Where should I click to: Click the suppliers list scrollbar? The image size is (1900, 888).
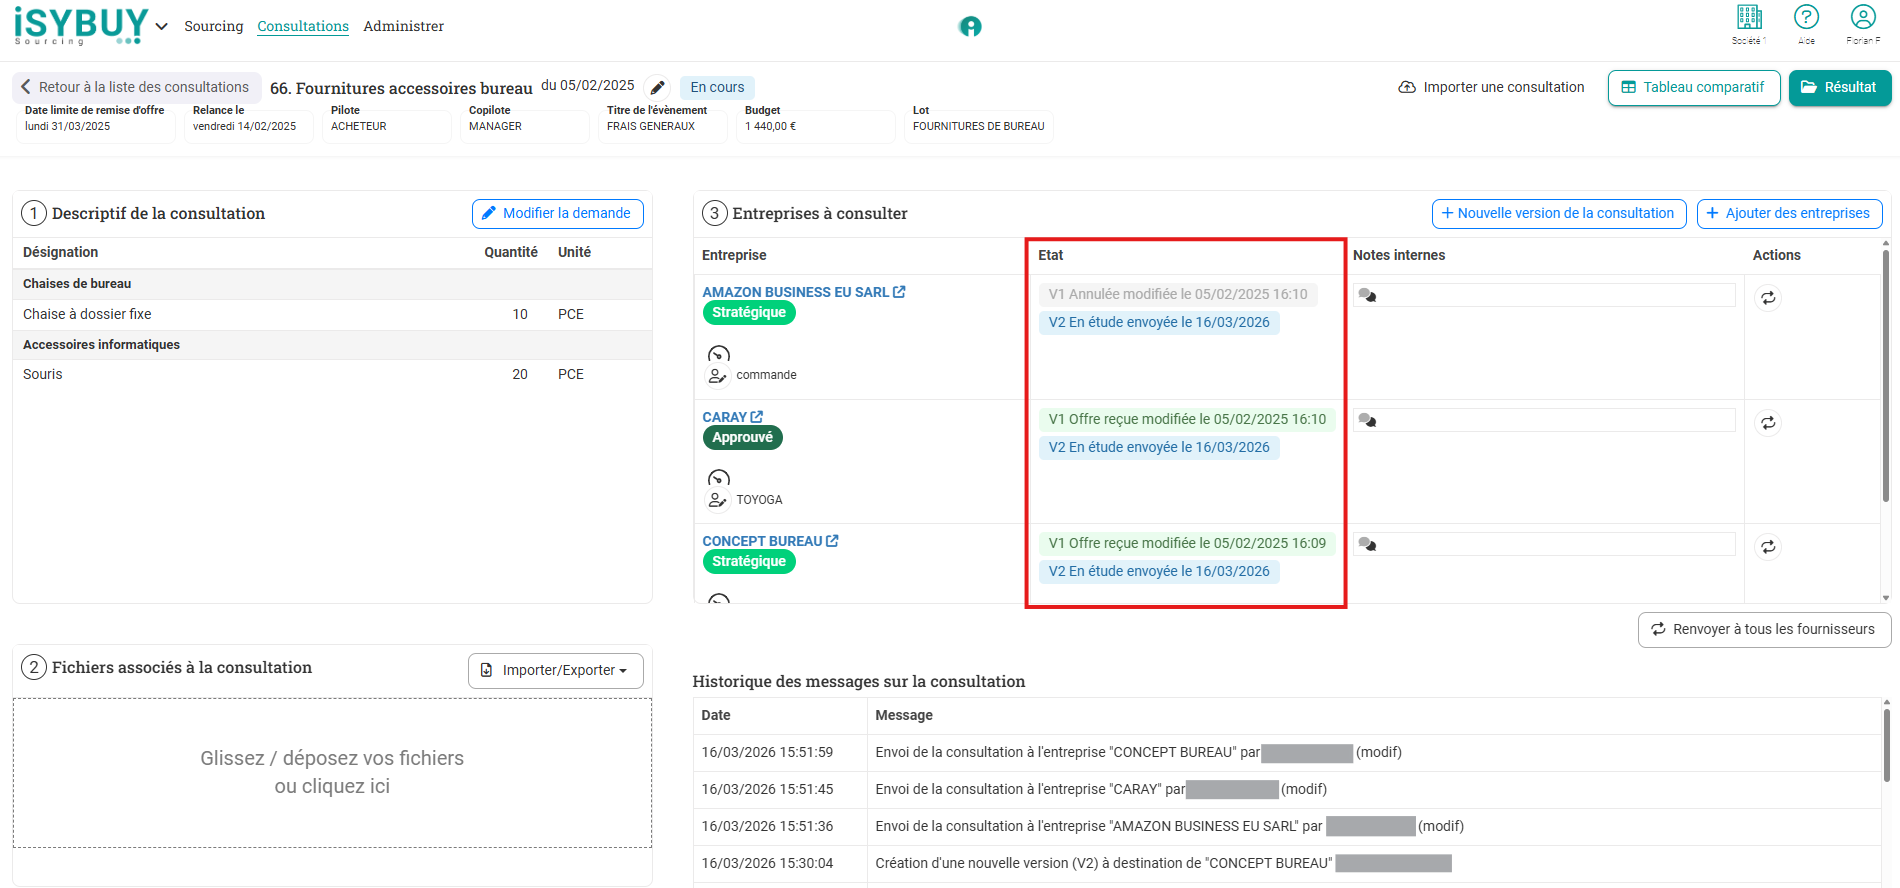click(x=1886, y=375)
